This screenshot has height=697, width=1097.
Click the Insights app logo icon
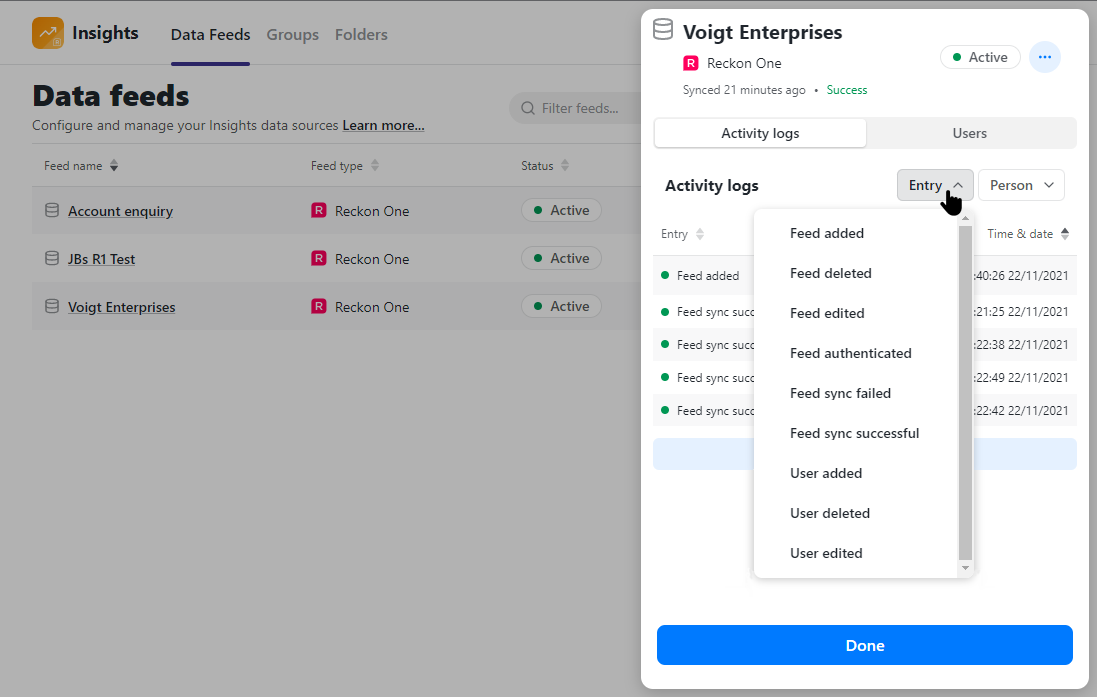pos(48,33)
